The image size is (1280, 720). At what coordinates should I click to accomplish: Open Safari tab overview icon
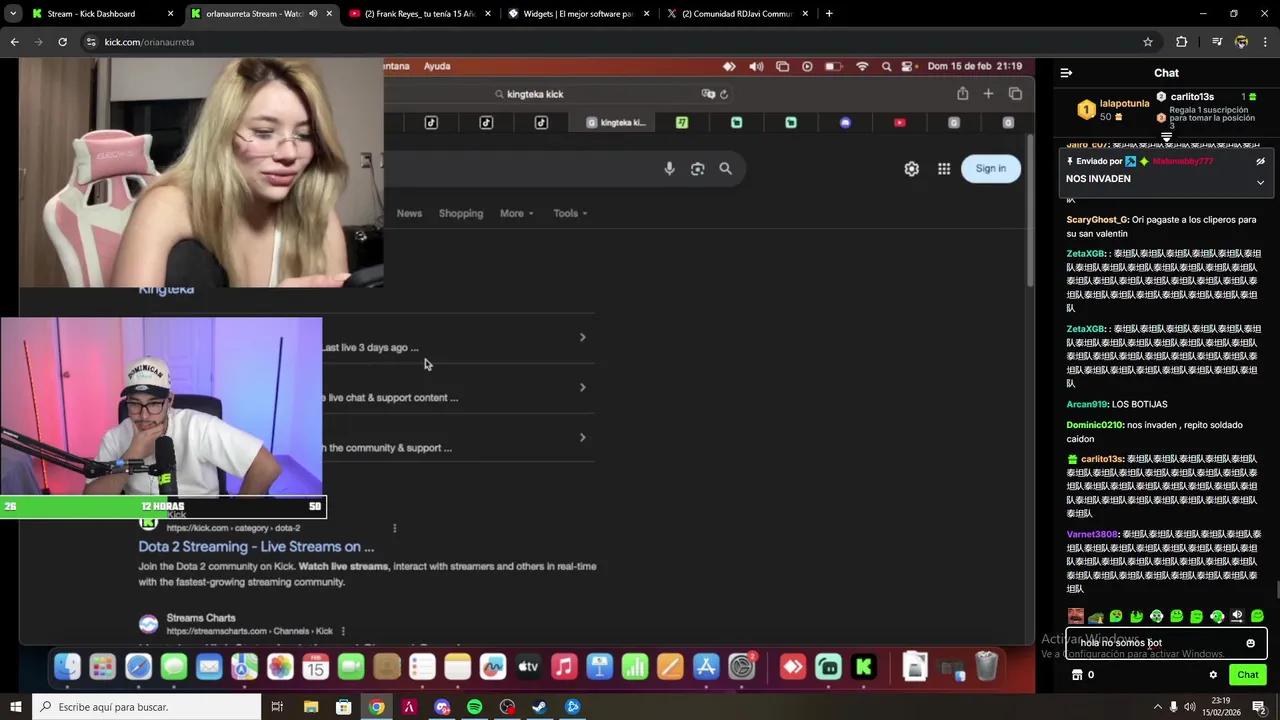coord(1015,94)
